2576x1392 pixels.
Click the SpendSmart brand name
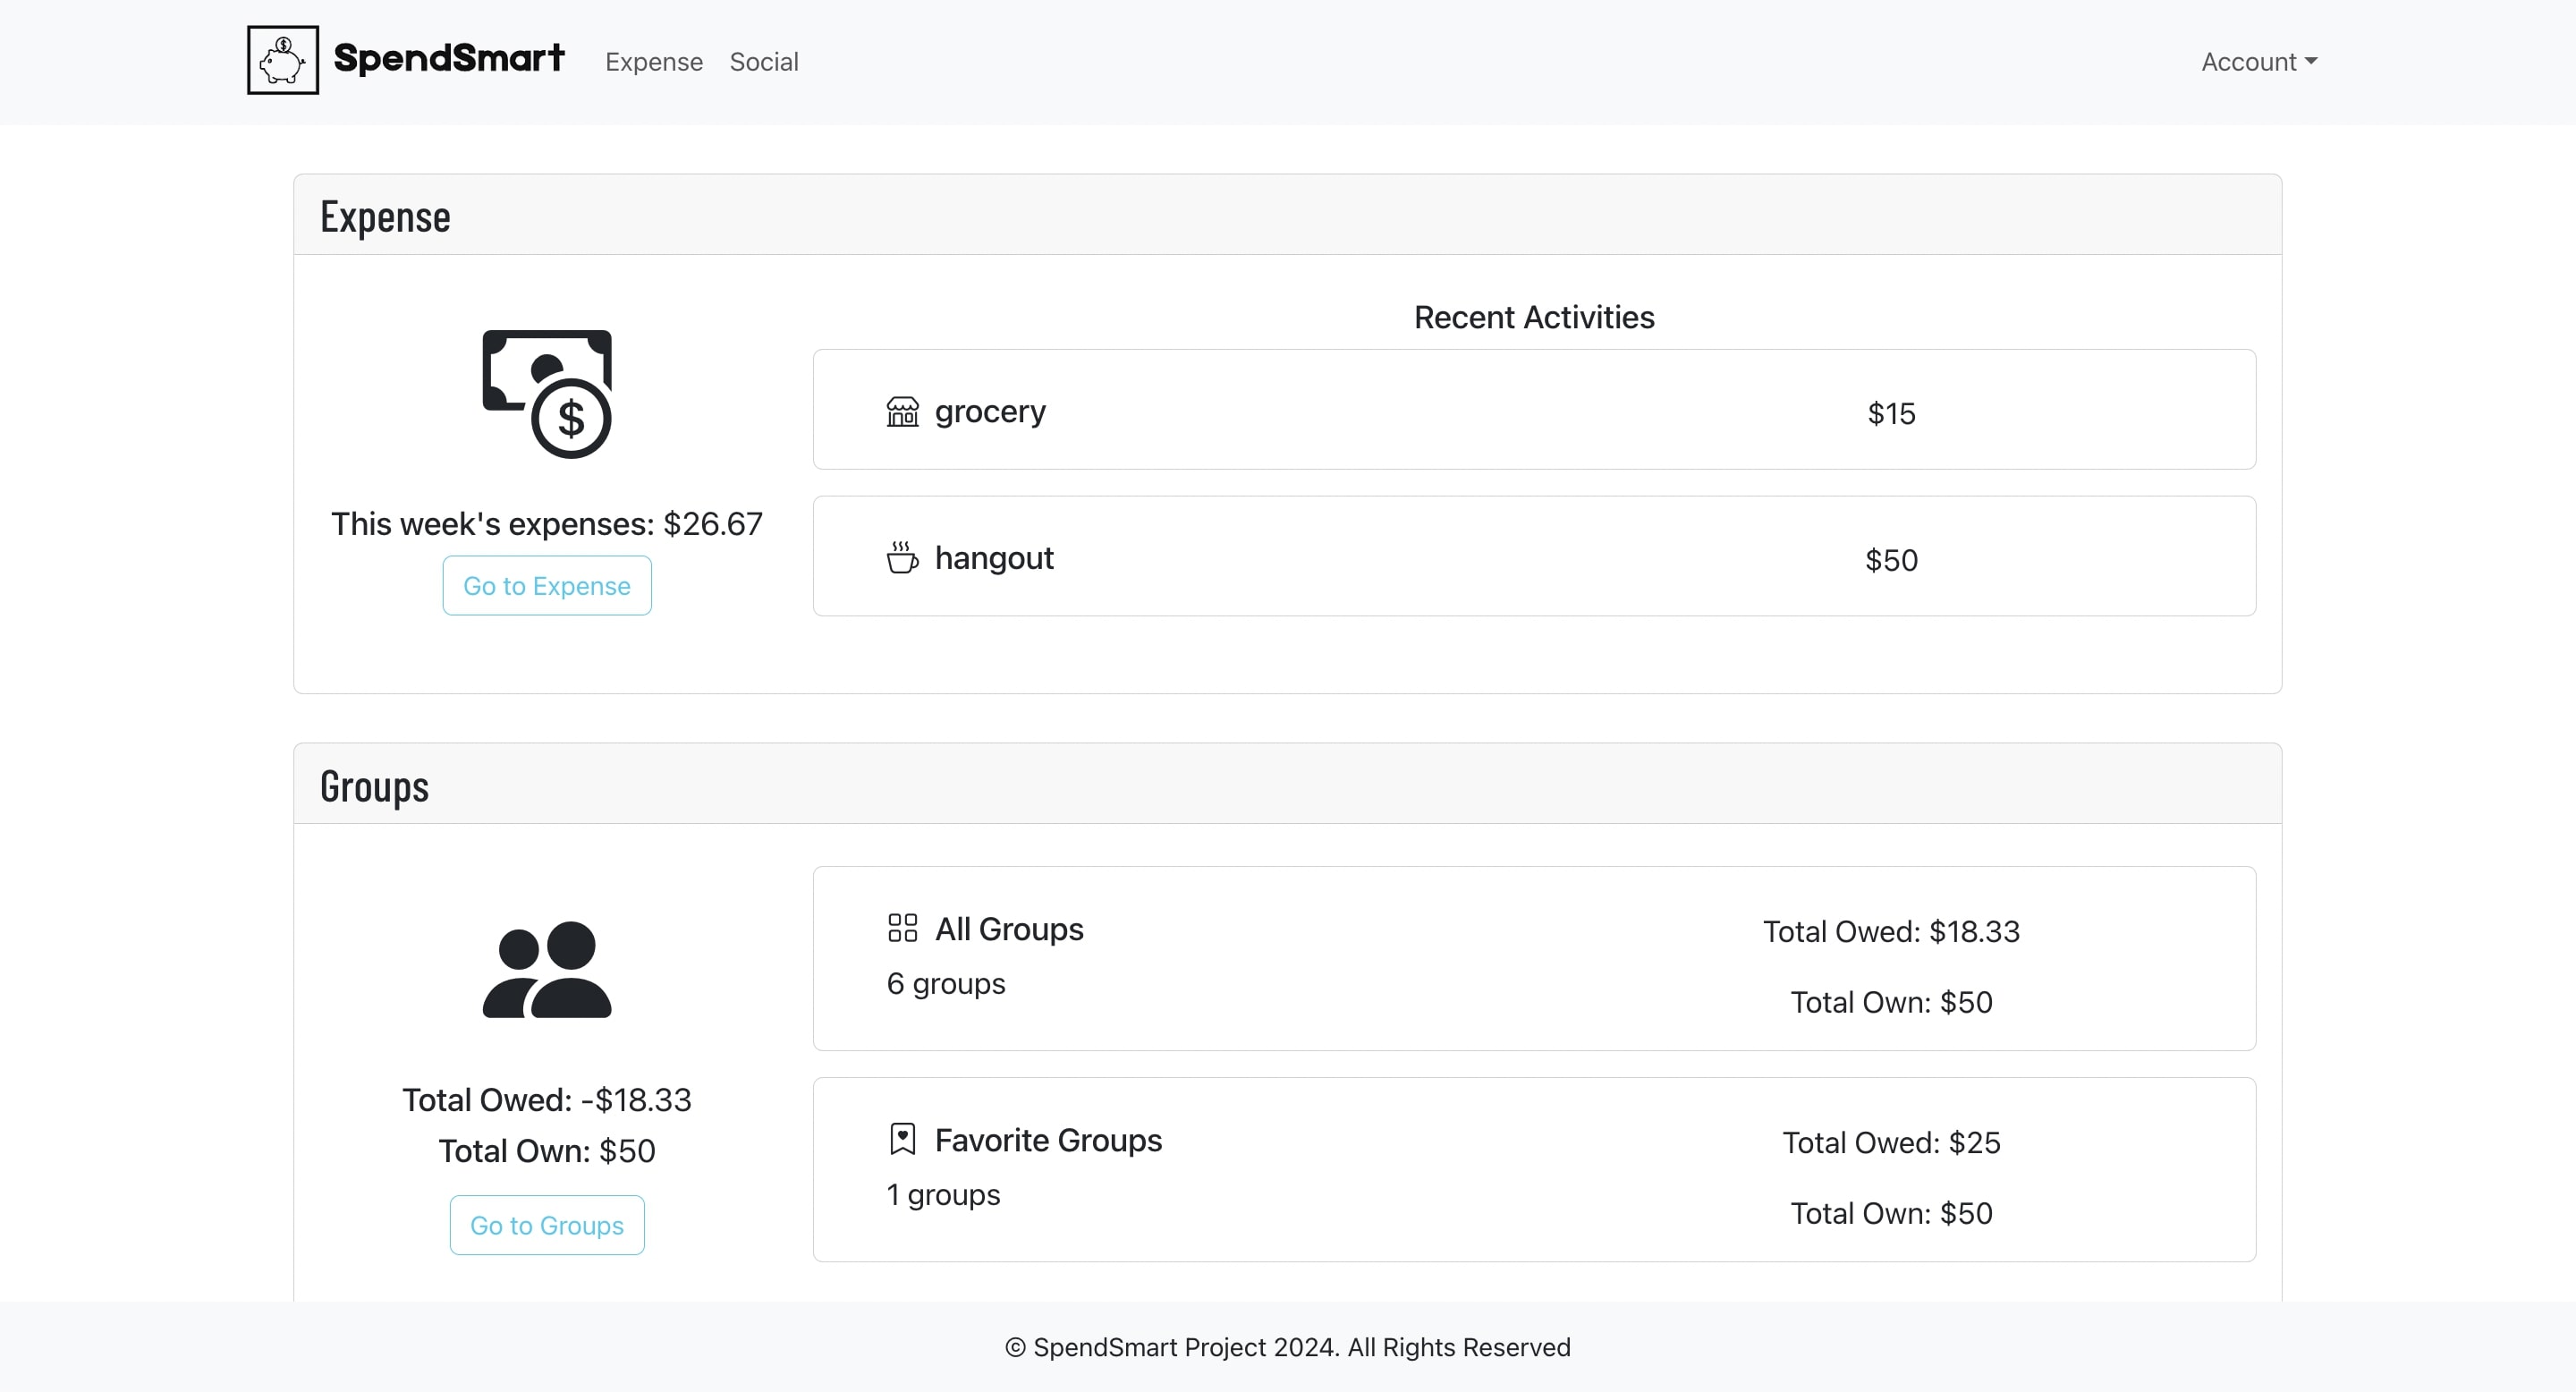coord(449,58)
